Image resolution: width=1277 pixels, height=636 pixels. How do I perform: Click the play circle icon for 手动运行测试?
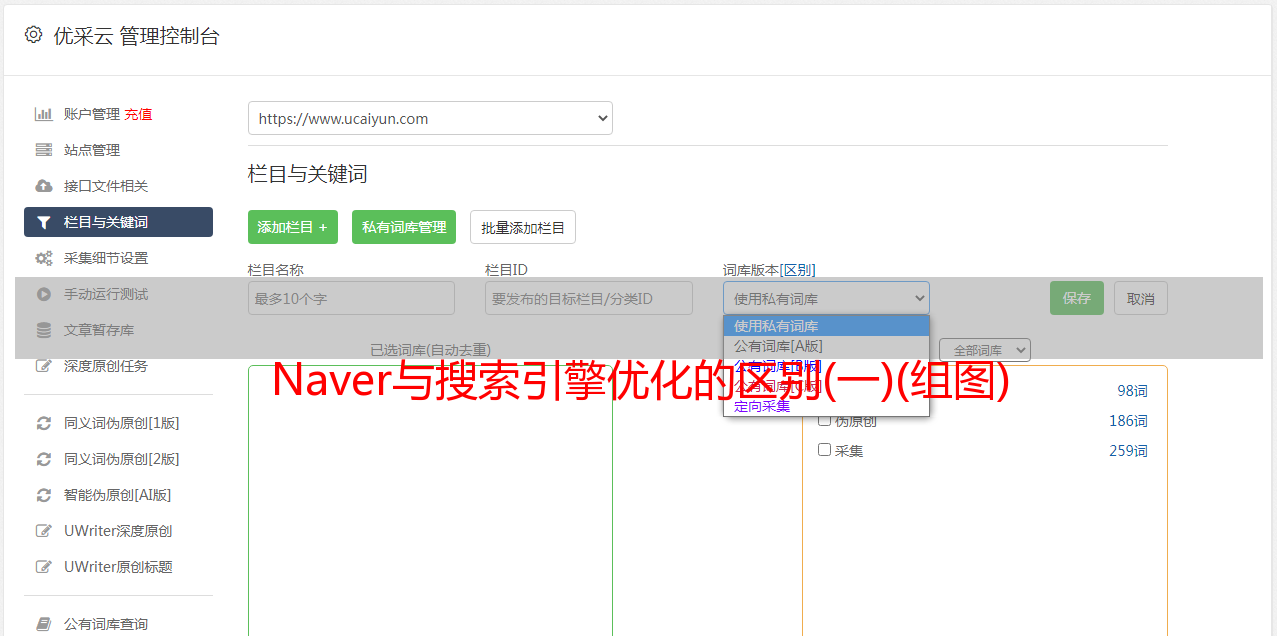[43, 294]
